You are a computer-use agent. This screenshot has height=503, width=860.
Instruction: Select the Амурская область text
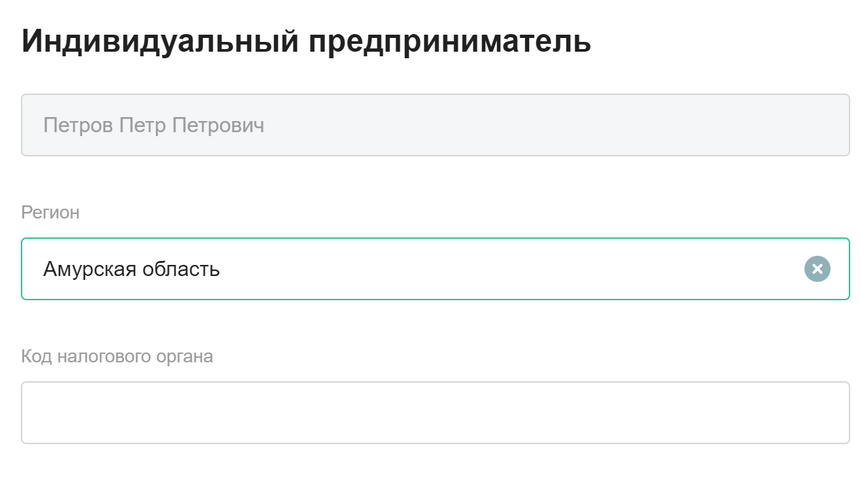coord(132,269)
